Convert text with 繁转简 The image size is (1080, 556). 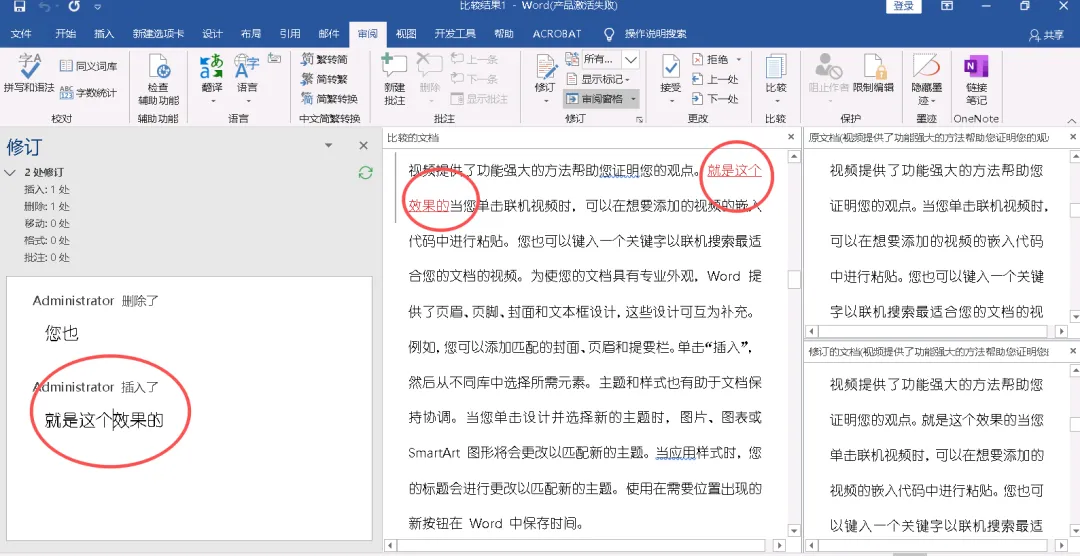click(x=324, y=59)
